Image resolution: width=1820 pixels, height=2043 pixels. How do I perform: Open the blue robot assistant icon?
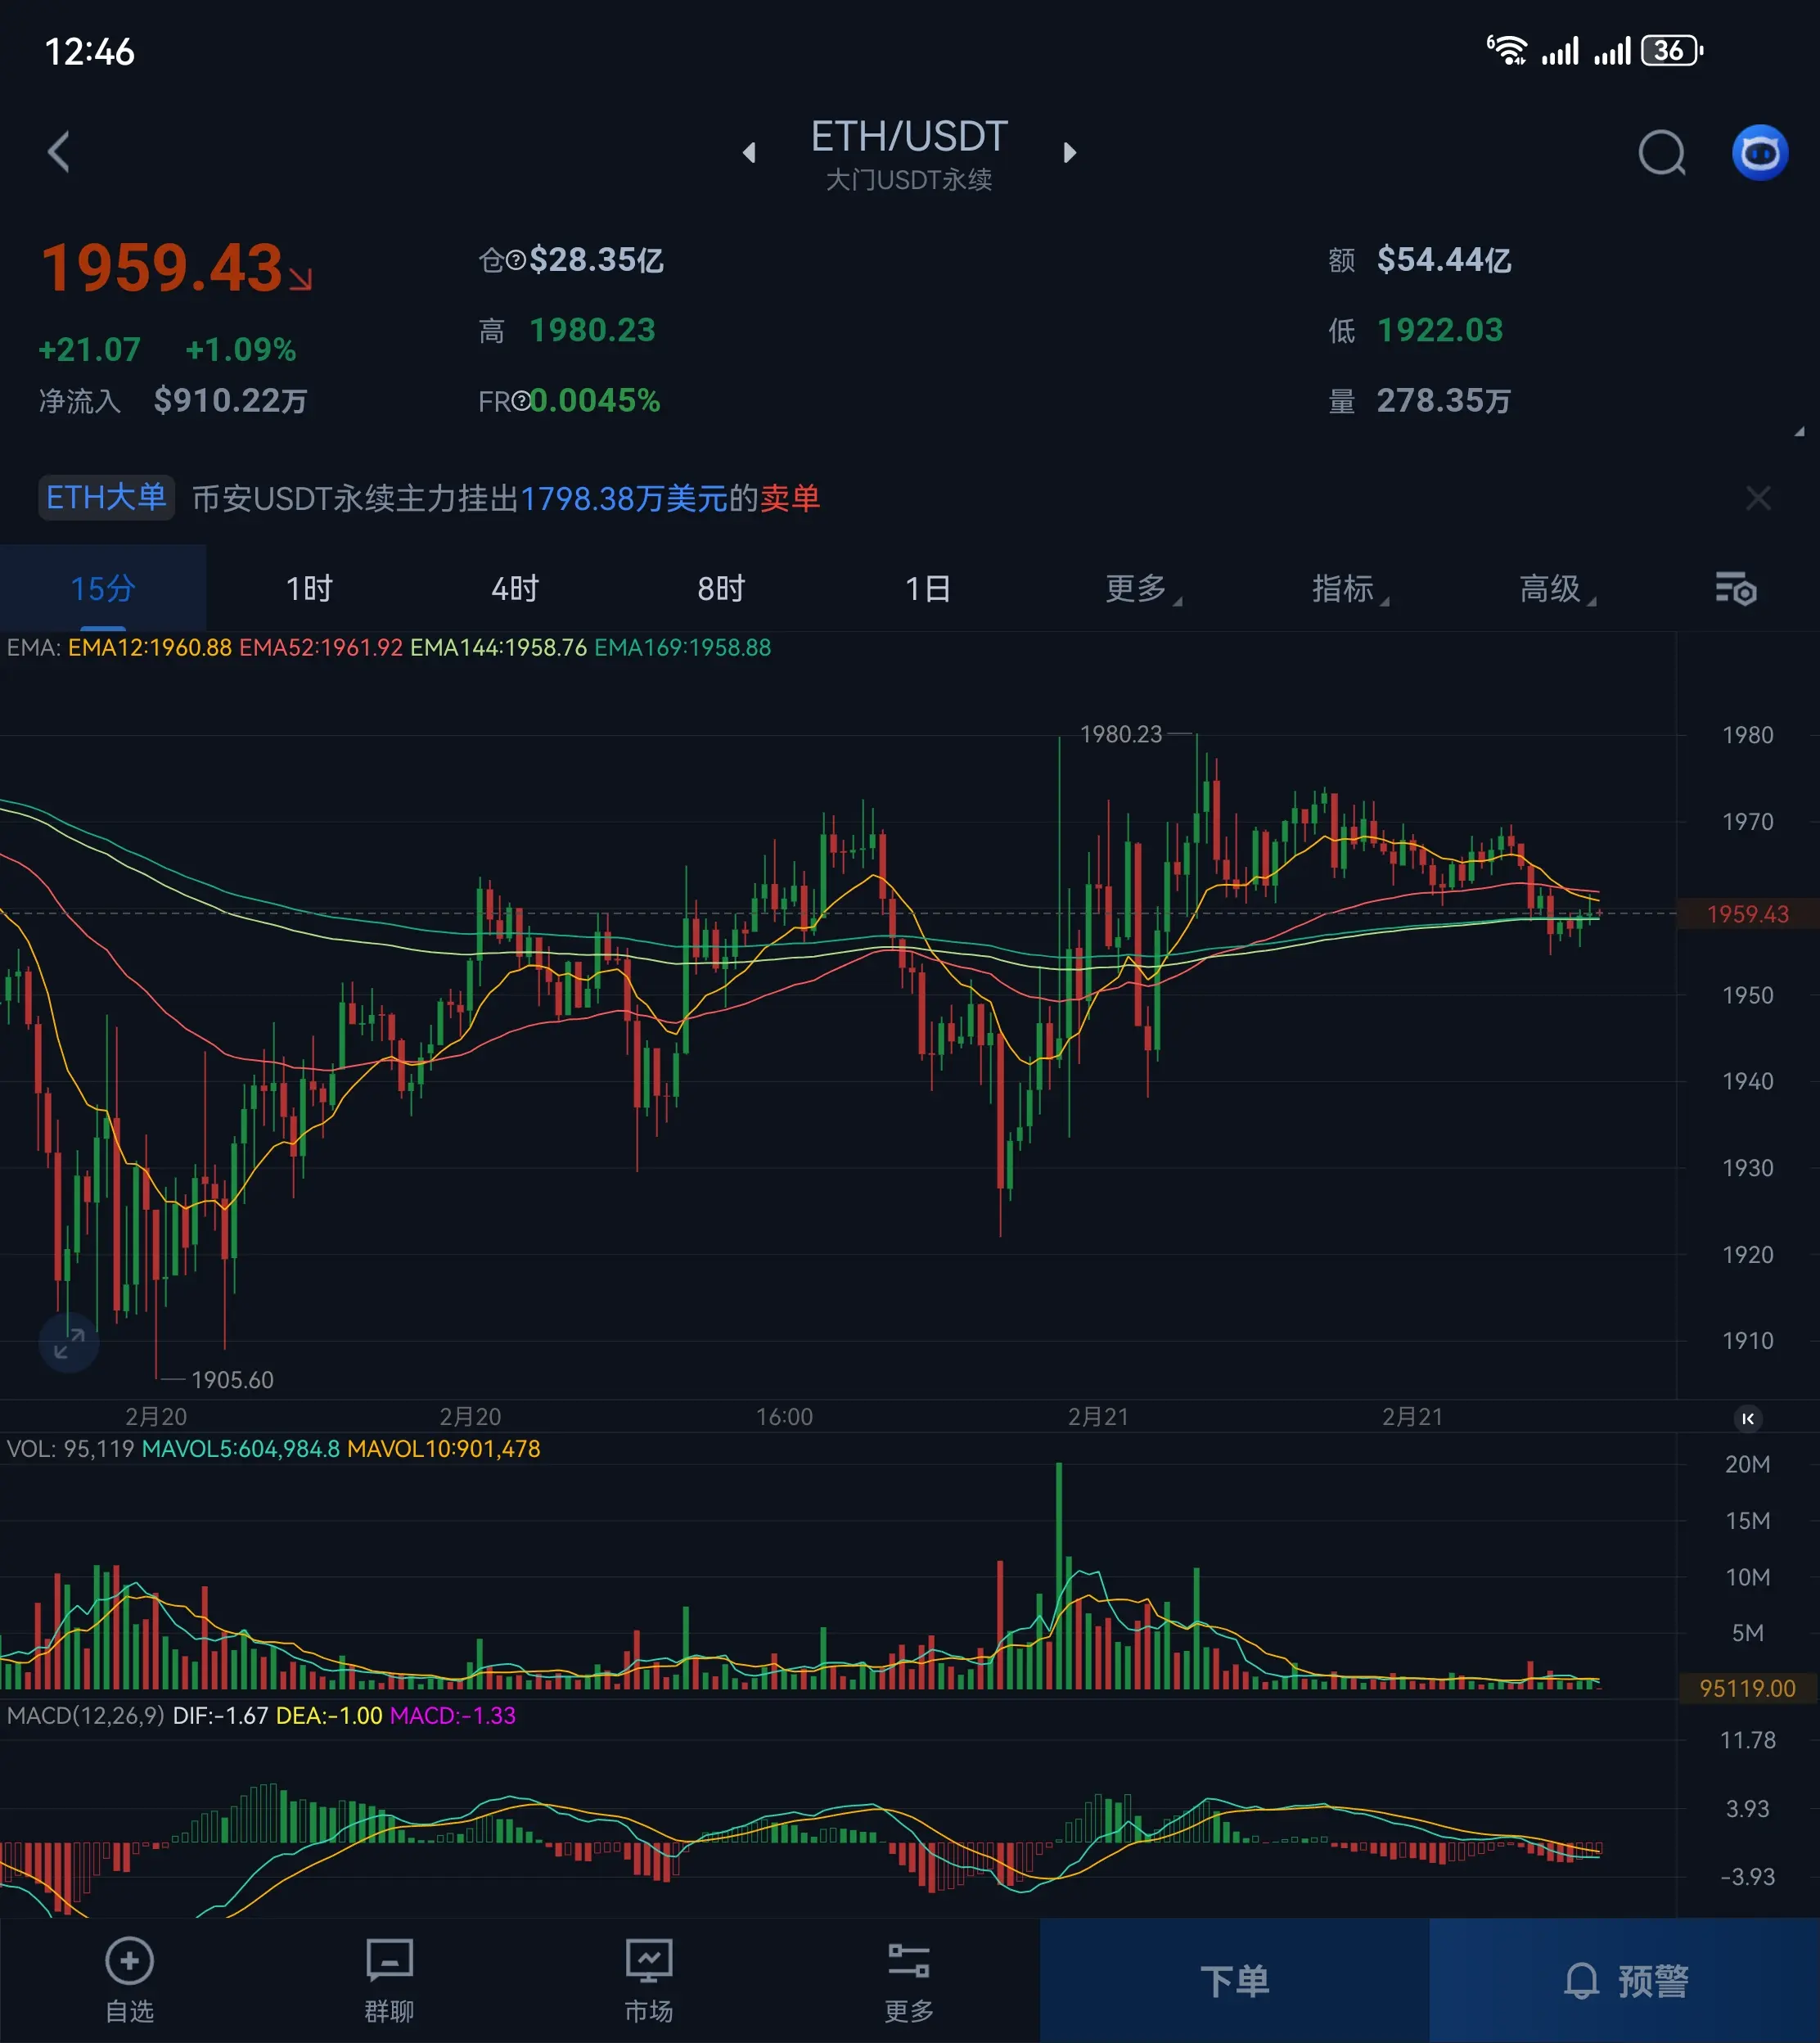pos(1759,153)
